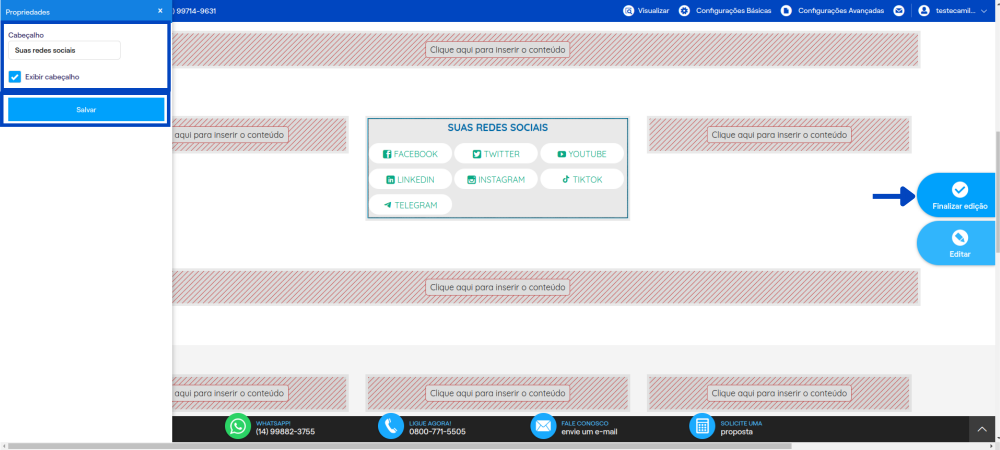Click the Editar floating button
The image size is (1000, 450).
coord(957,243)
